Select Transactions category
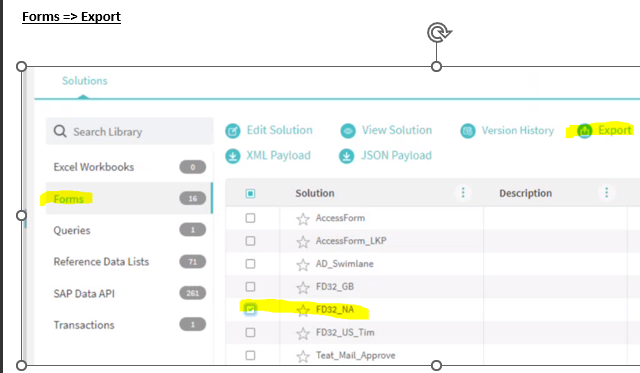Viewport: 640px width, 373px height. (x=129, y=324)
